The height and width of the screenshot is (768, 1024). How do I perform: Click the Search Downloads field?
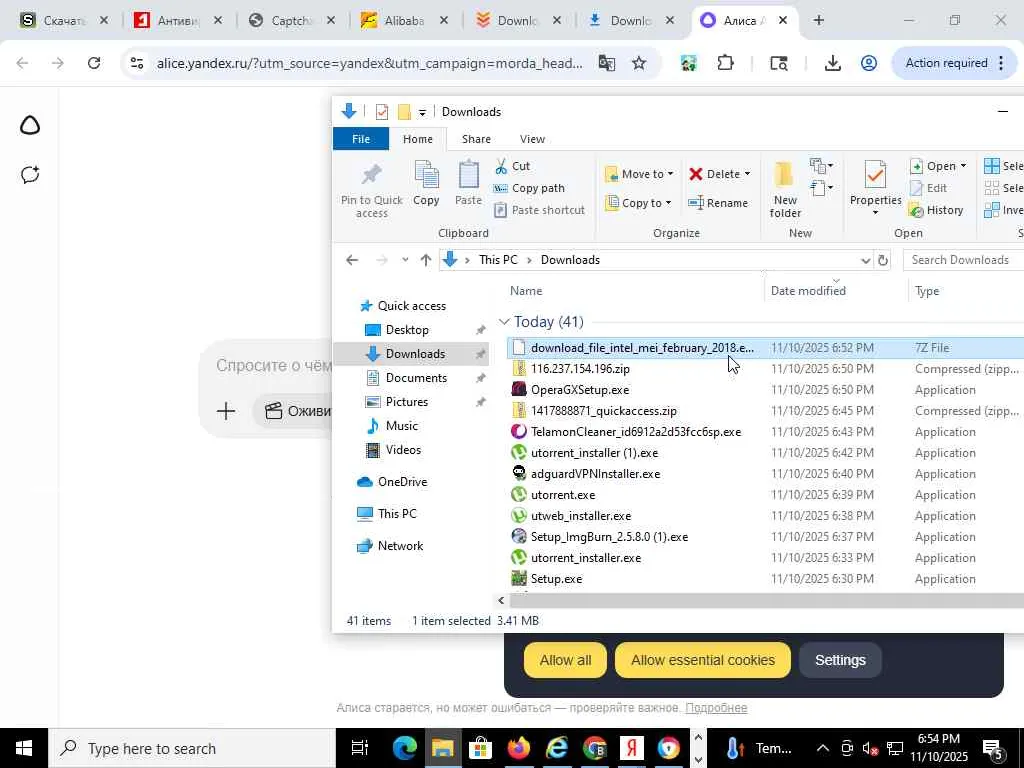pos(963,260)
